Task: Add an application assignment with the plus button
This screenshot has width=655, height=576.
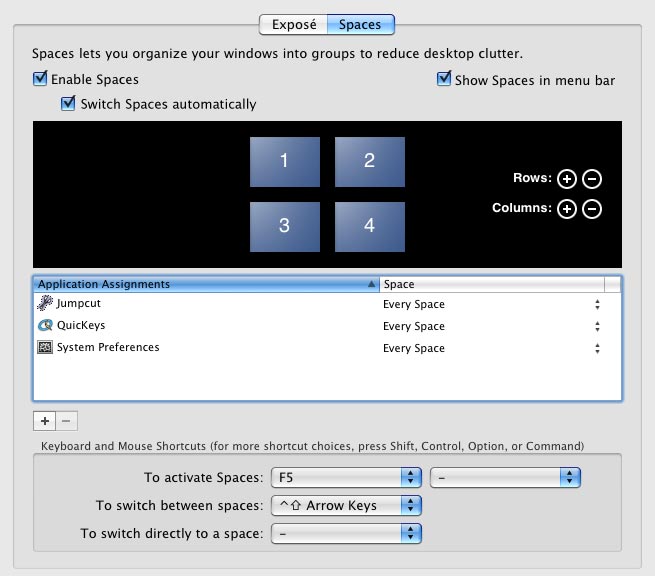Action: point(44,421)
